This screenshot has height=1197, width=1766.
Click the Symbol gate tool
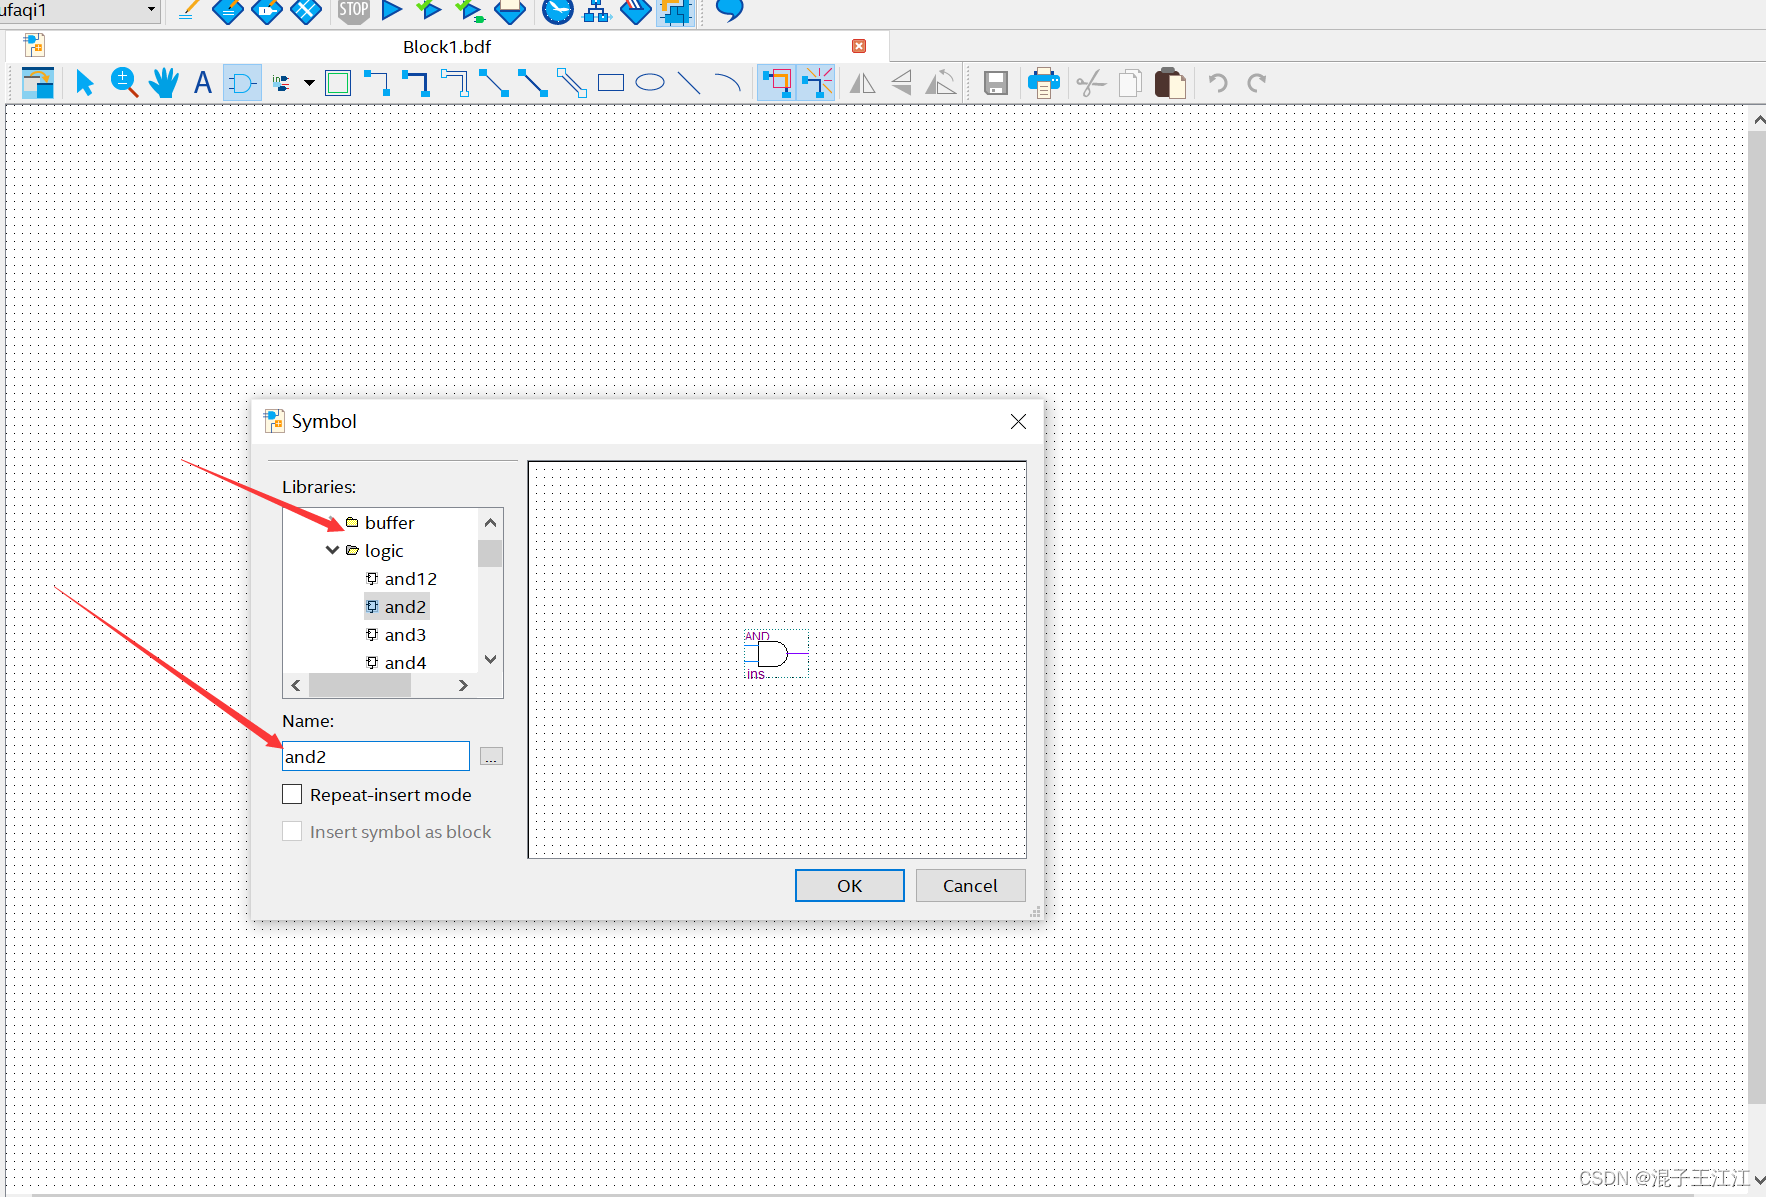pos(242,83)
